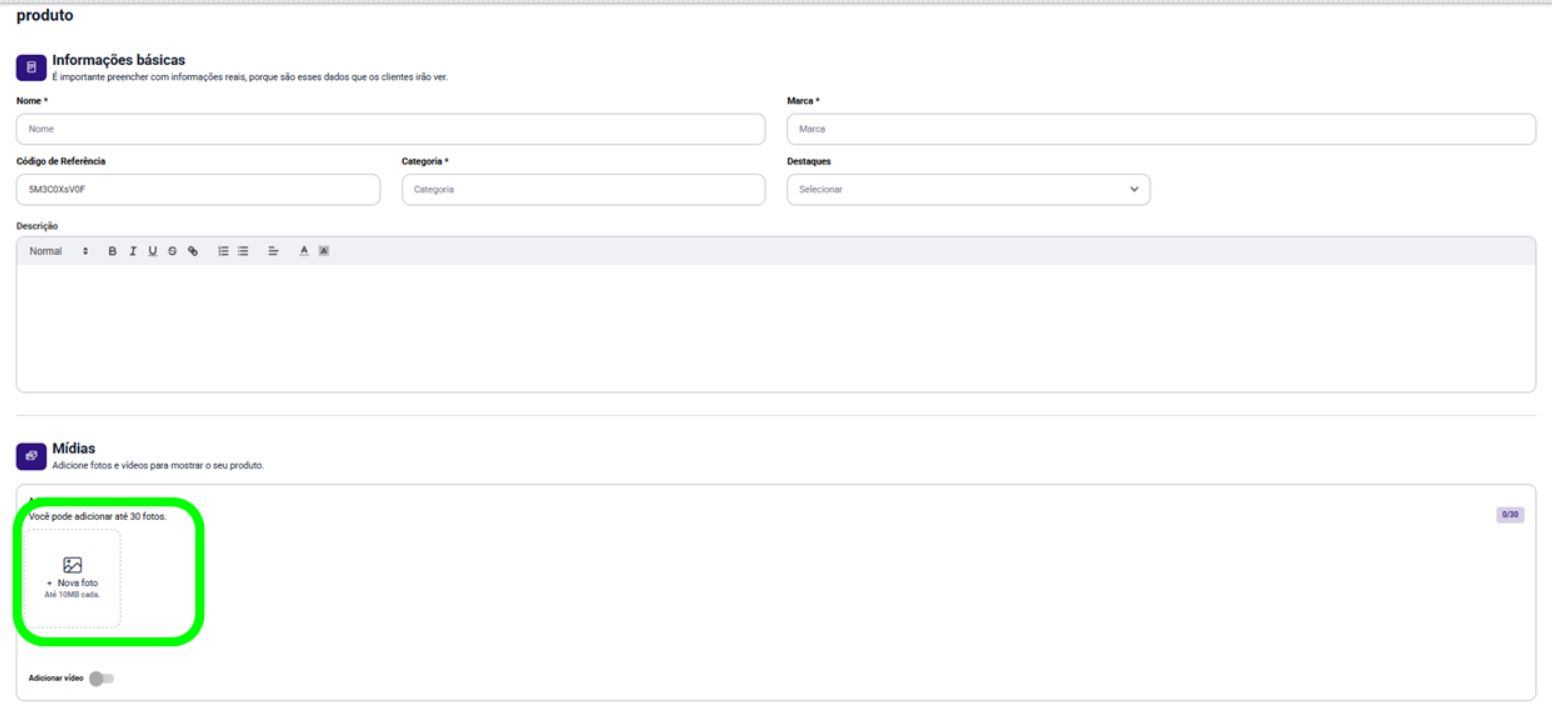This screenshot has height=718, width=1552.
Task: Create an ordered numbered list
Action: pos(223,251)
